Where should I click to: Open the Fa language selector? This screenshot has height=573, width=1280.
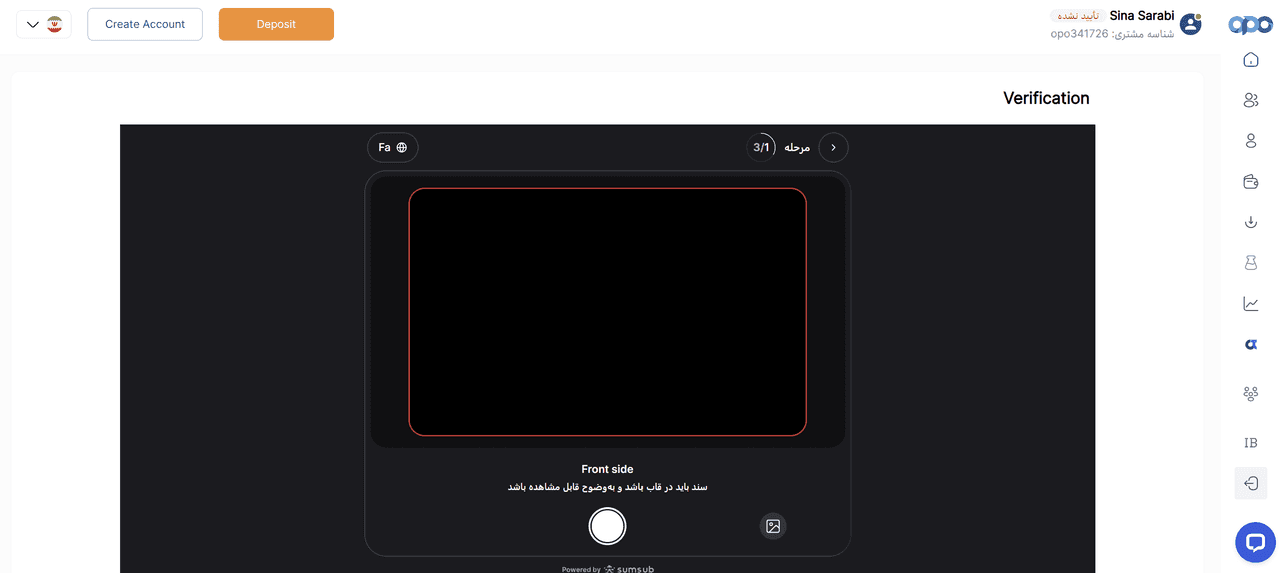(393, 148)
